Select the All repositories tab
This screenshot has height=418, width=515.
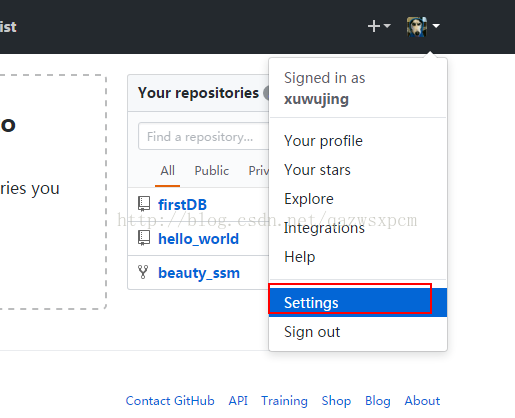(167, 171)
